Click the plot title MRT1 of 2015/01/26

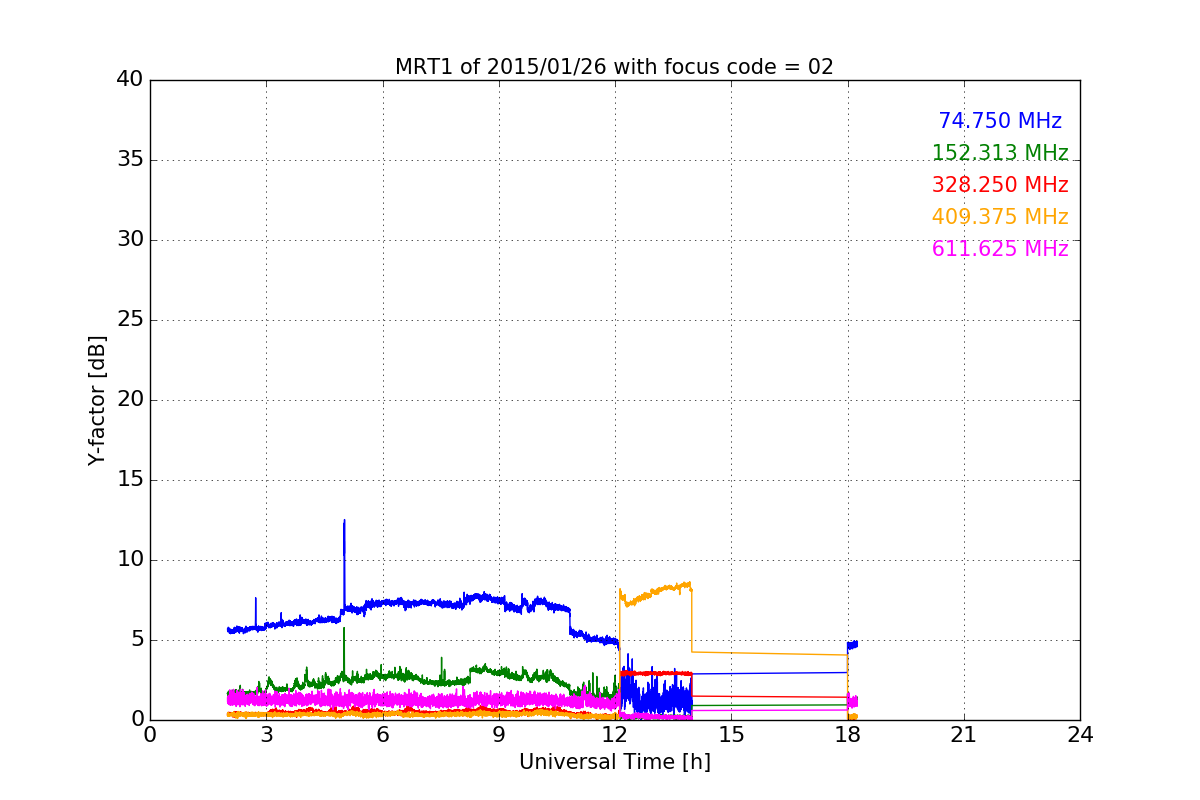click(614, 67)
